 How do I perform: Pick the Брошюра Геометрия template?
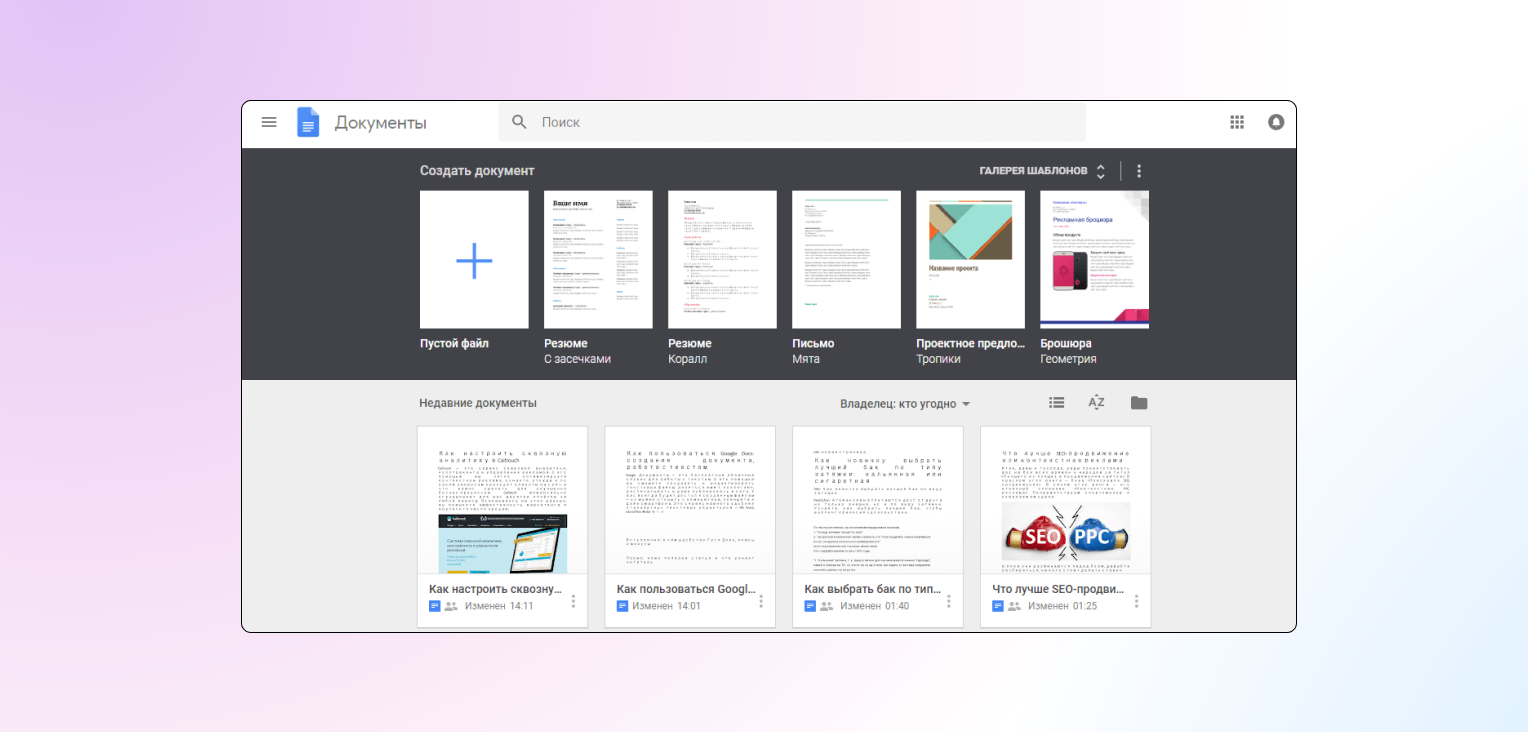pos(1094,260)
